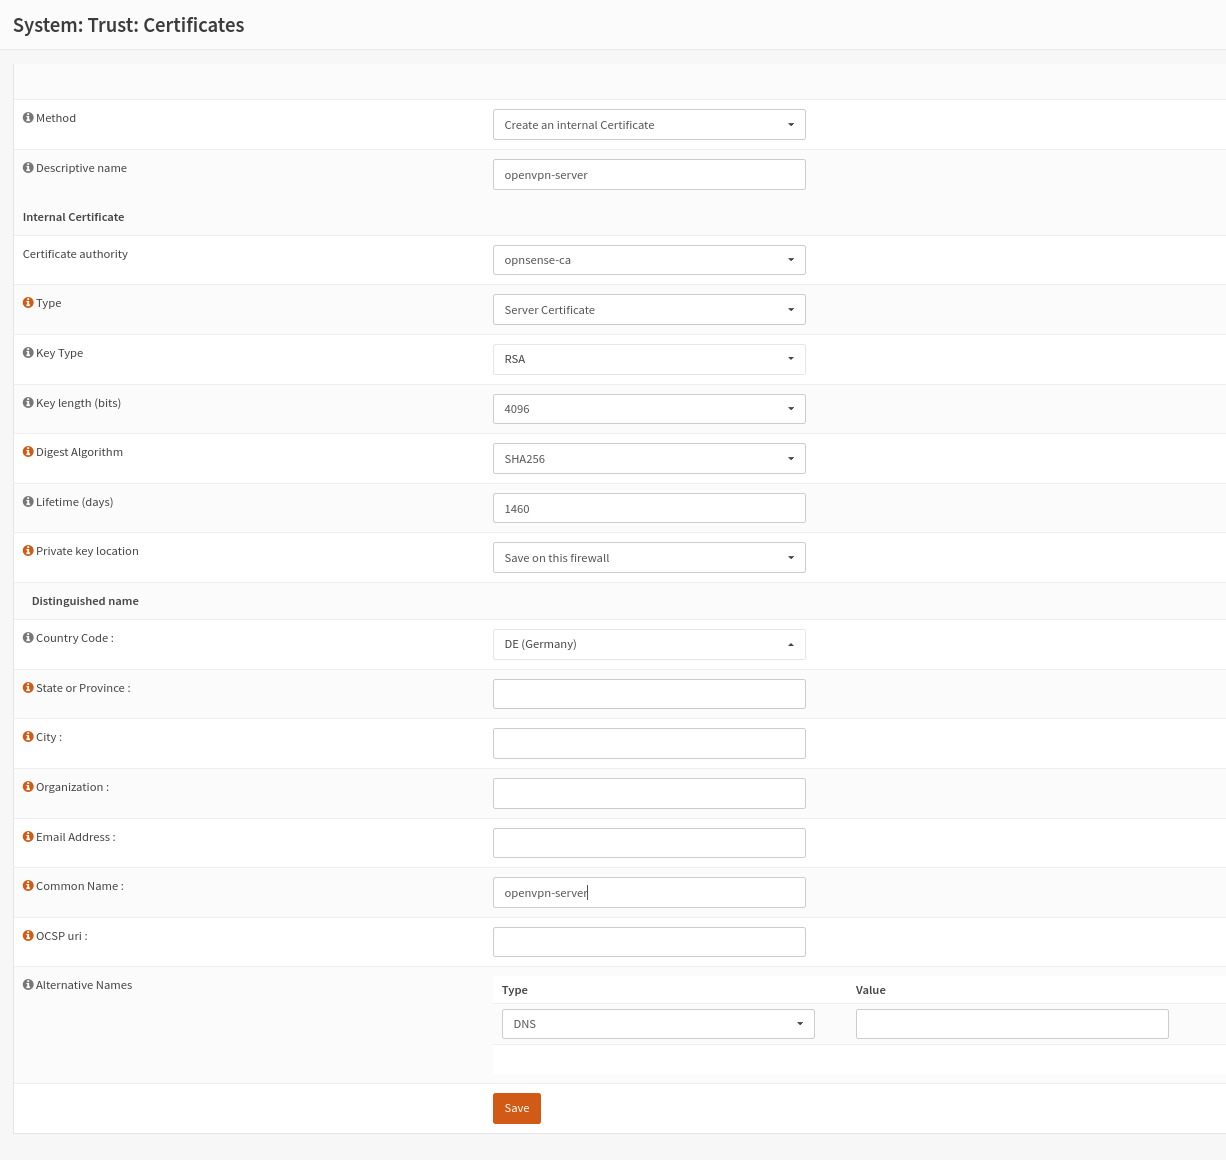Image resolution: width=1226 pixels, height=1160 pixels.
Task: Click the info icon next to Method
Action: pos(28,118)
